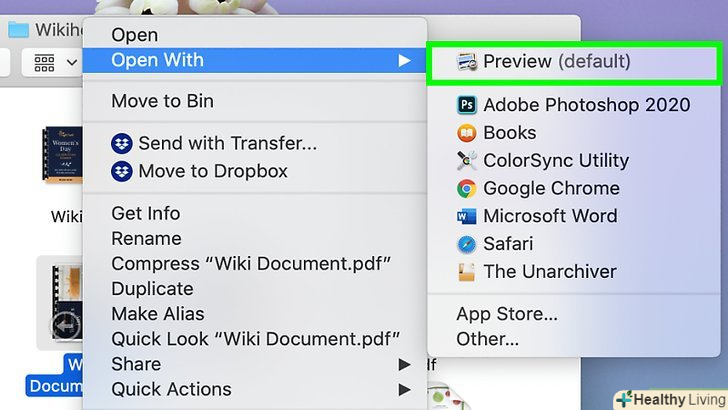Click the Books app icon
The image size is (728, 410).
(467, 133)
